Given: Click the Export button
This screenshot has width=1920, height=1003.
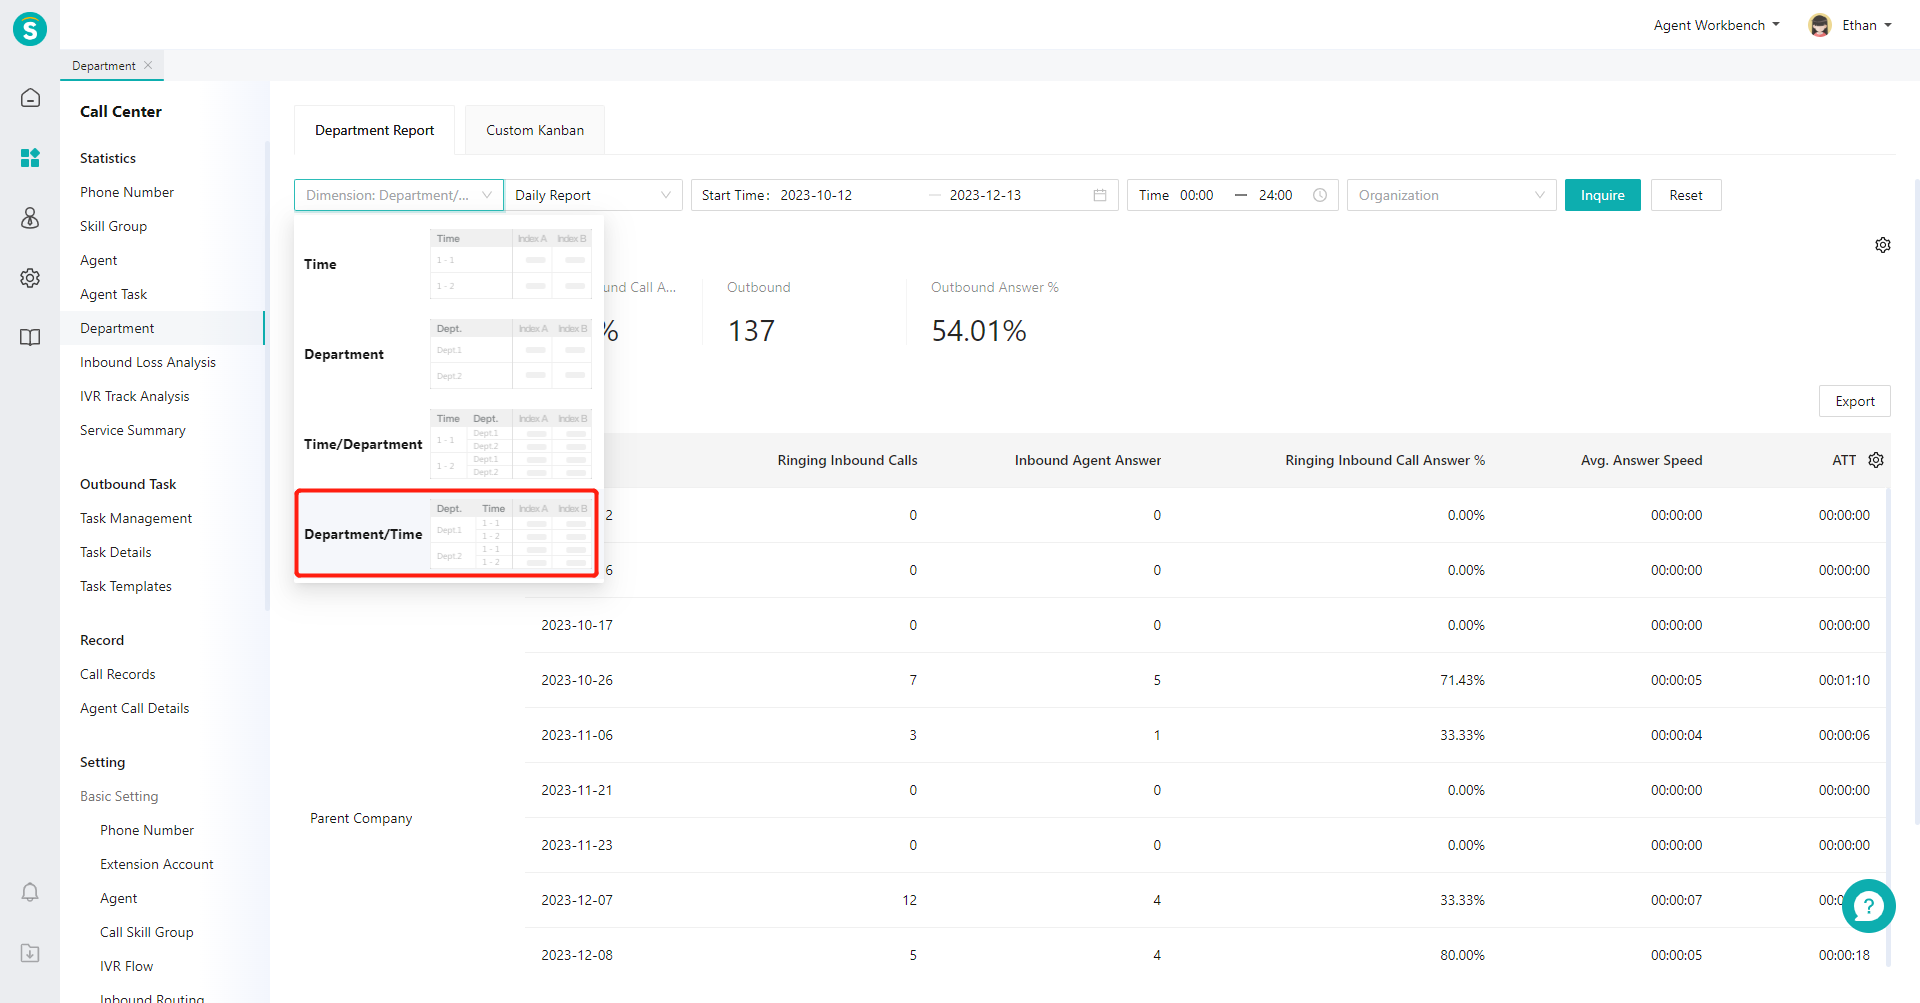Looking at the screenshot, I should click(x=1855, y=401).
